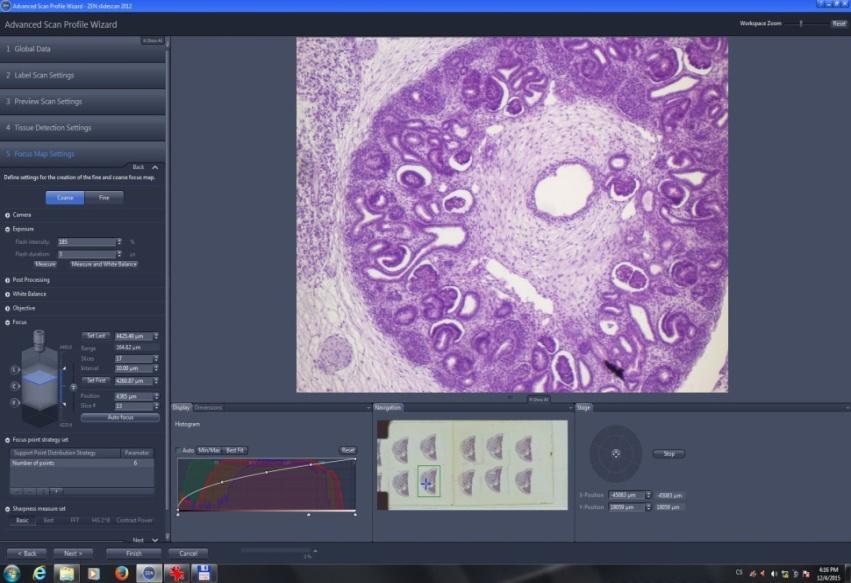Image resolution: width=851 pixels, height=583 pixels.
Task: Select the Contrast Power sharpness measure tab
Action: pyautogui.click(x=134, y=521)
